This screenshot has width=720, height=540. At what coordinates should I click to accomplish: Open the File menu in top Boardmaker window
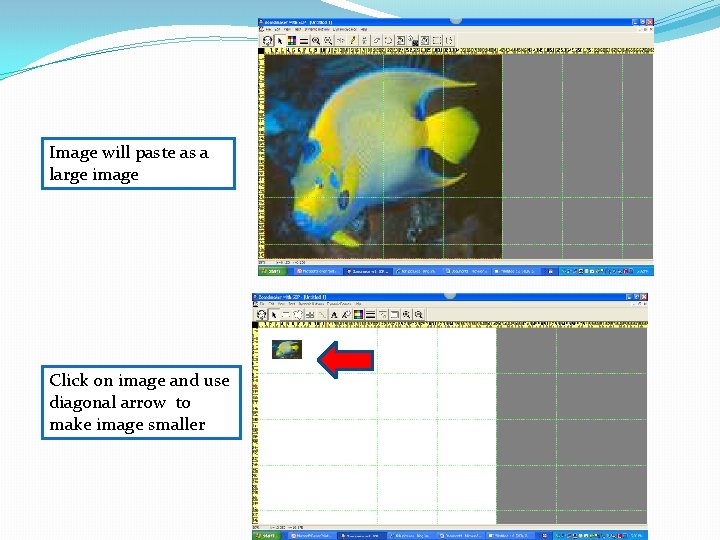[x=269, y=29]
